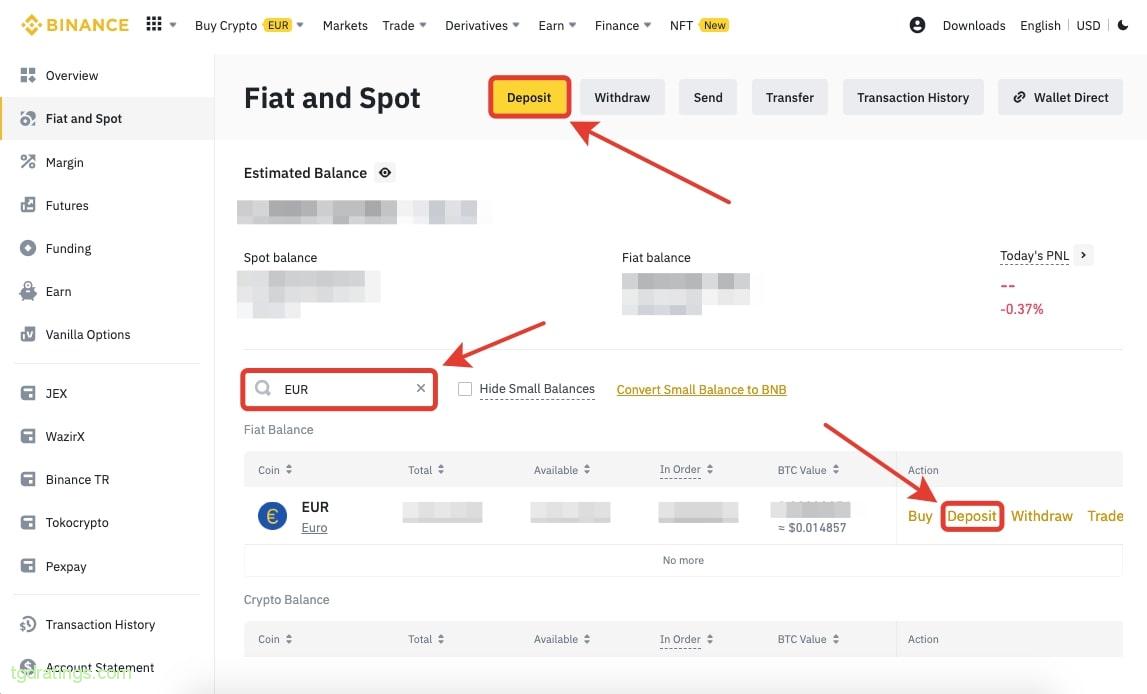Click the Binance logo
The image size is (1147, 694).
(75, 25)
